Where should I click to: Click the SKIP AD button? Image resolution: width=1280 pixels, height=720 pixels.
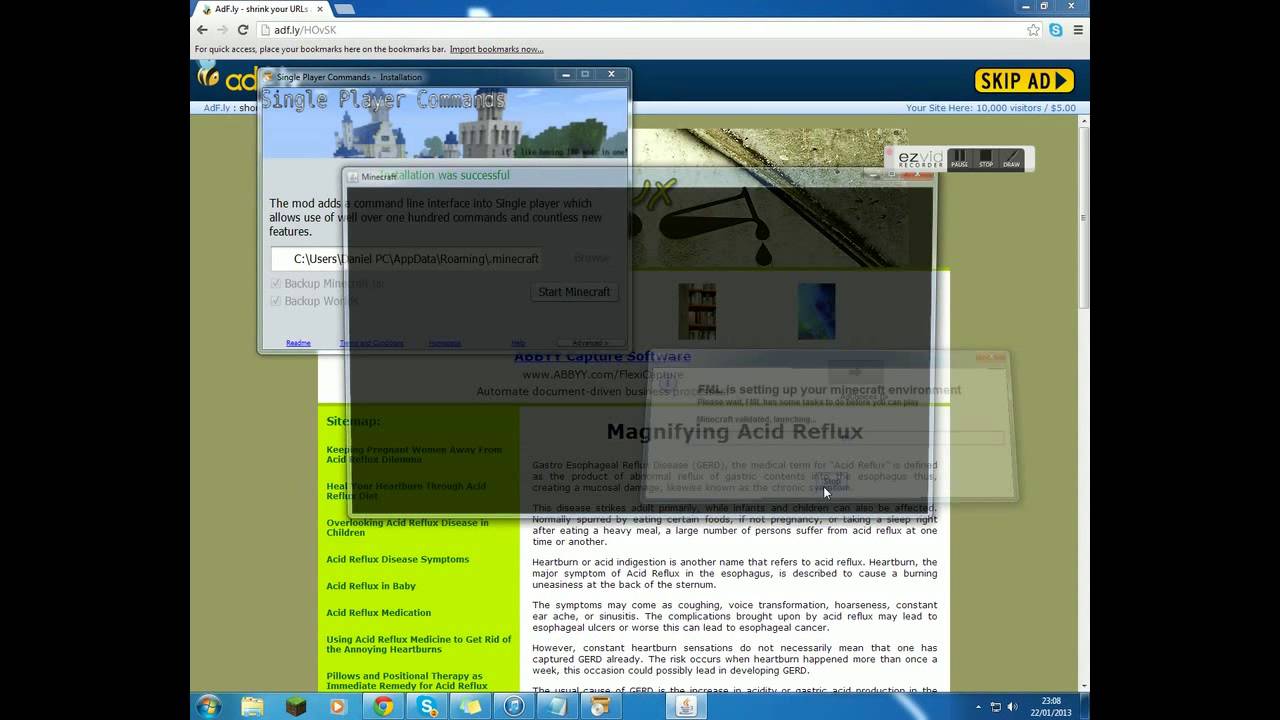tap(1025, 81)
